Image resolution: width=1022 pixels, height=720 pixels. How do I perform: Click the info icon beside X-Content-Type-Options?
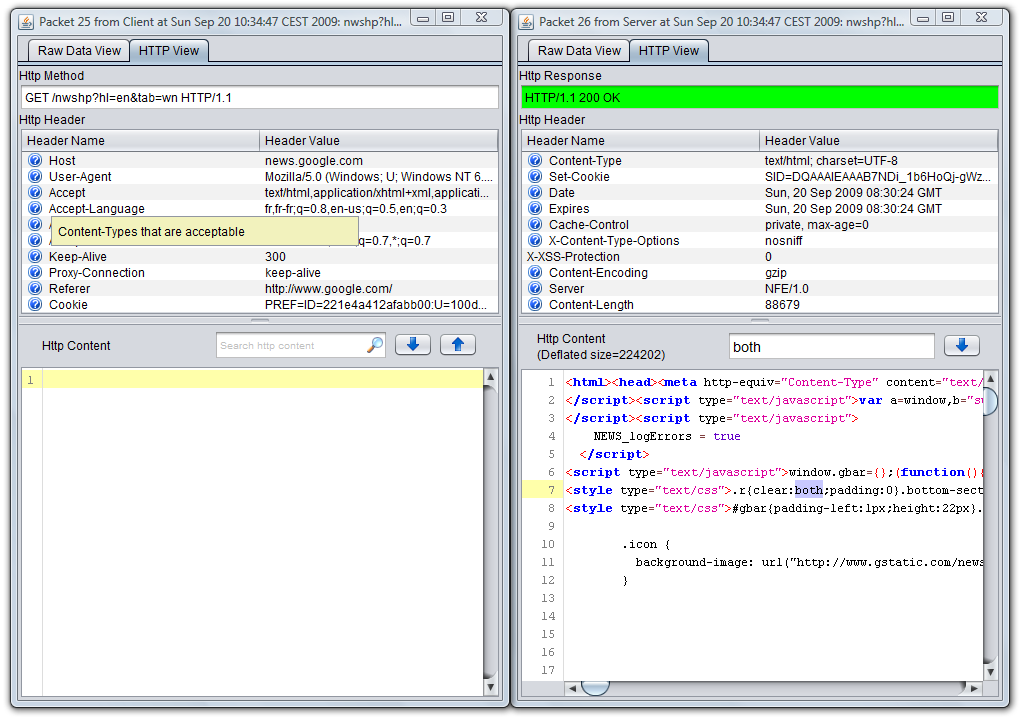point(535,240)
